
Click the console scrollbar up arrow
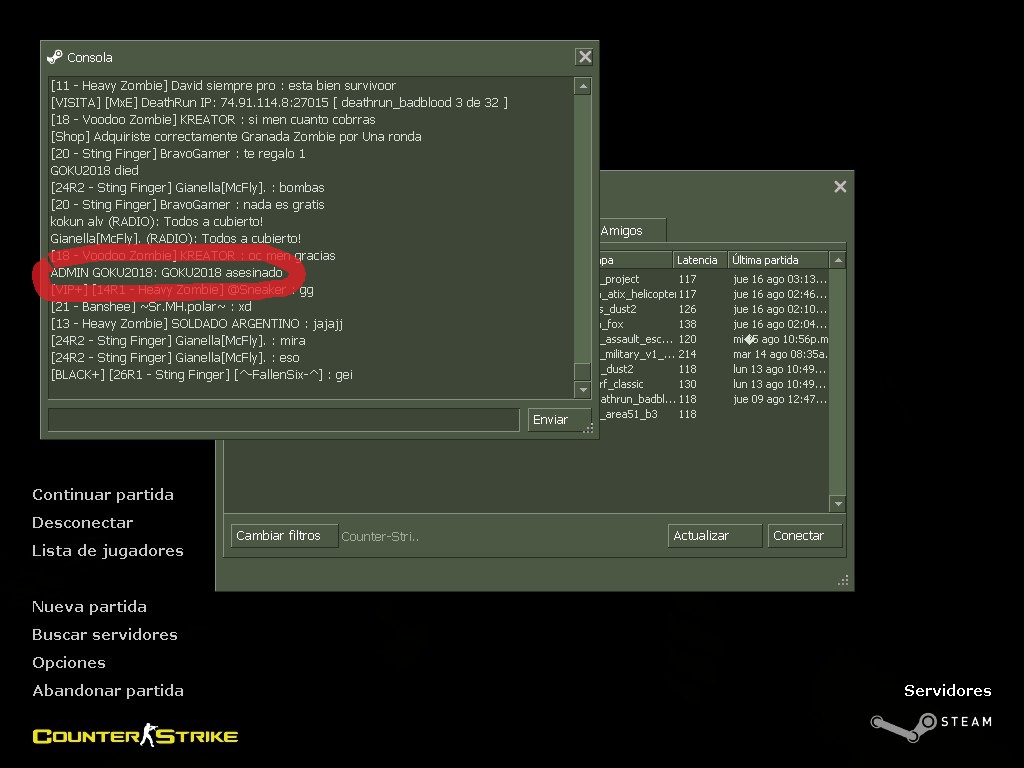coord(583,86)
